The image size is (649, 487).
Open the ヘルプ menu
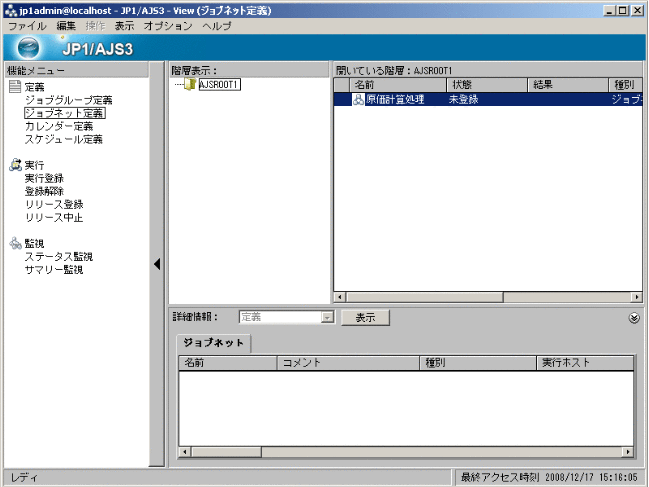click(x=217, y=26)
